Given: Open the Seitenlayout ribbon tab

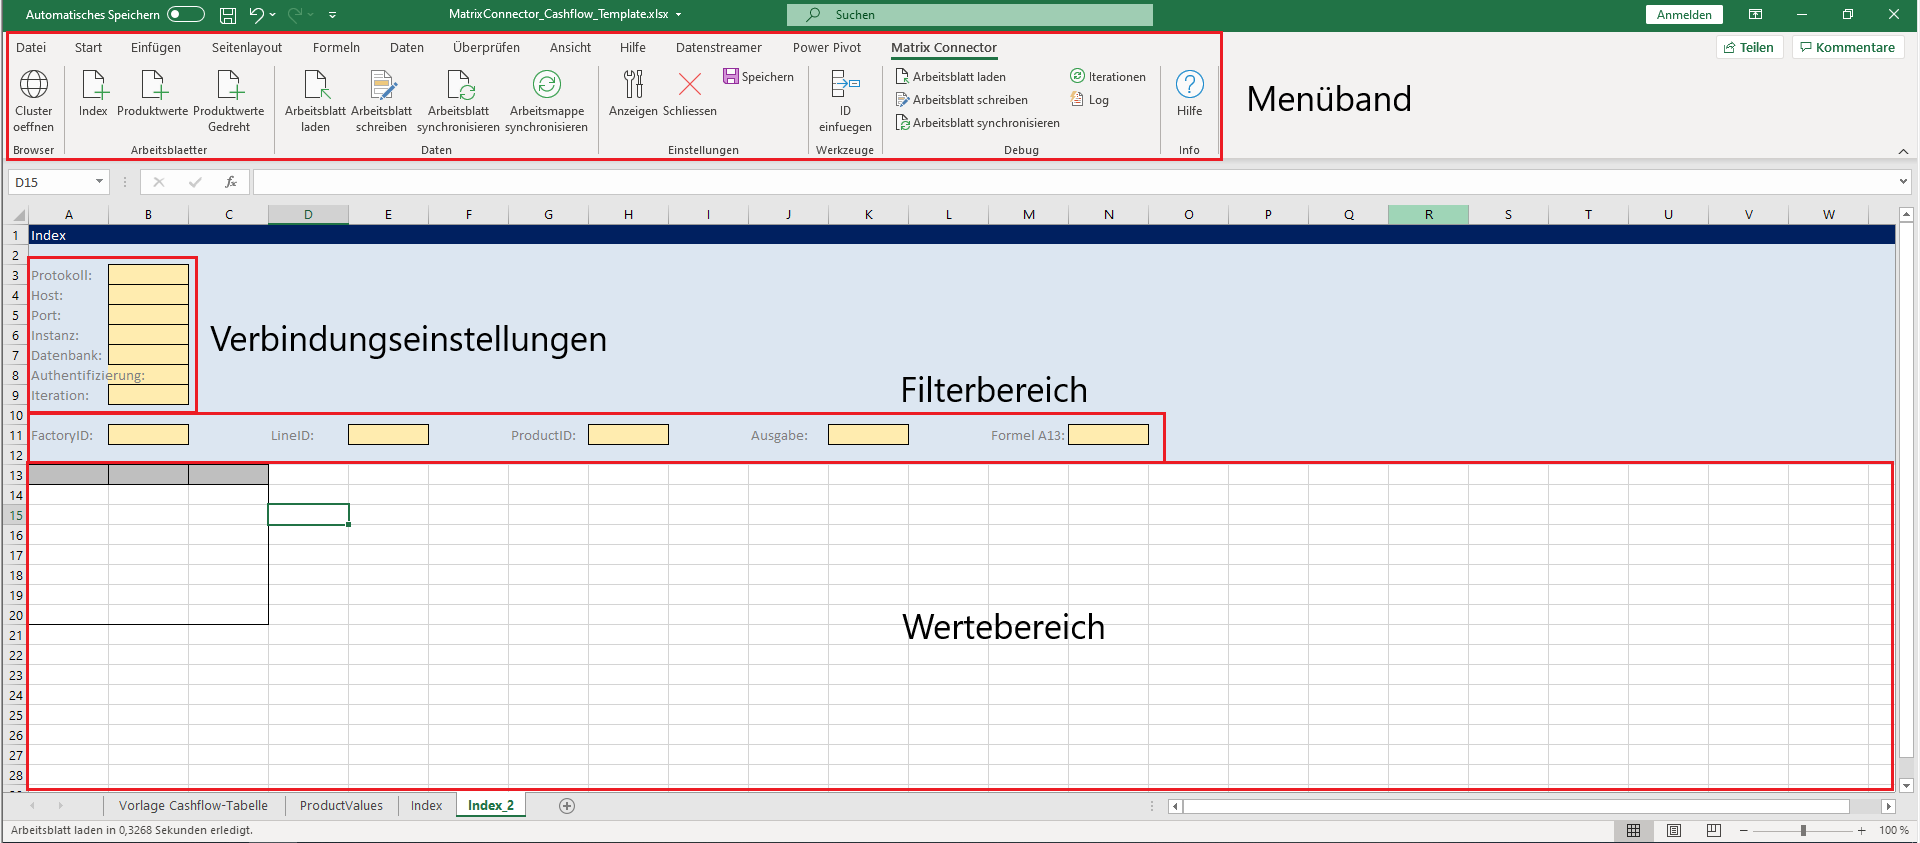Looking at the screenshot, I should (x=246, y=48).
